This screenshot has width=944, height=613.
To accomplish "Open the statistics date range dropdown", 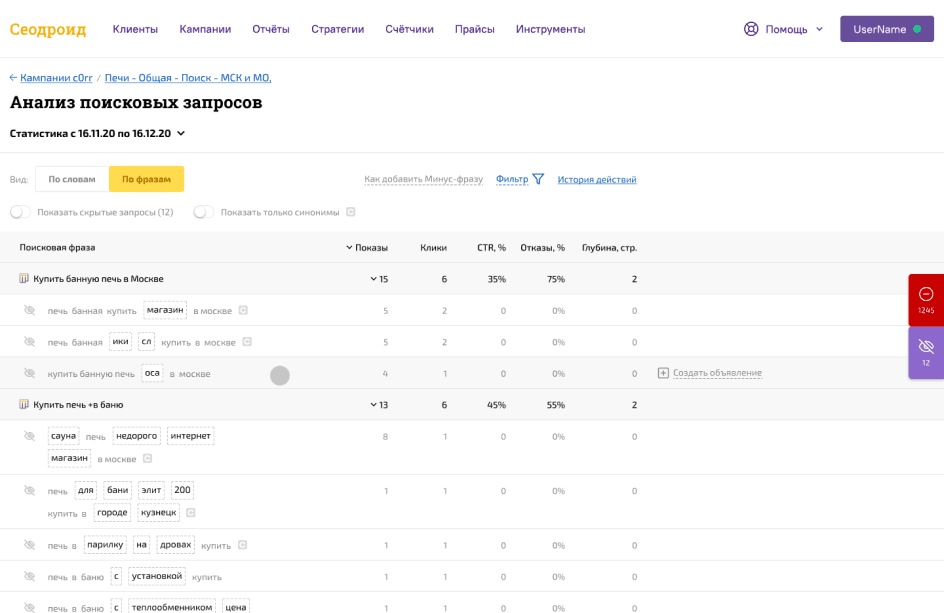I will [x=181, y=133].
